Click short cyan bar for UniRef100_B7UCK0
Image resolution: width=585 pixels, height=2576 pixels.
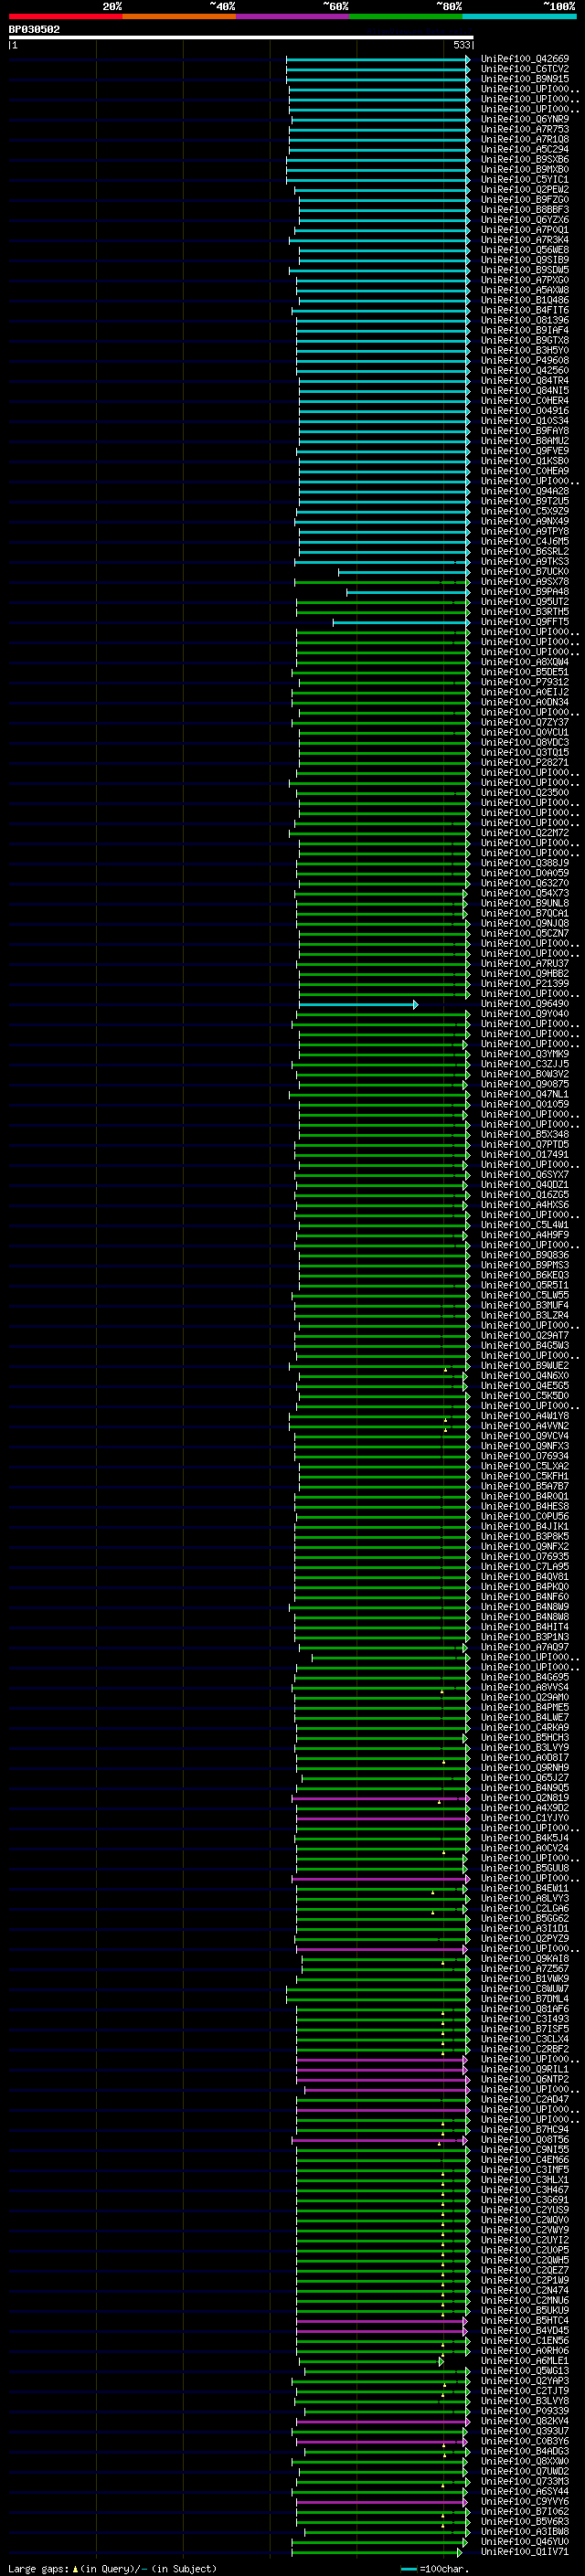[404, 572]
